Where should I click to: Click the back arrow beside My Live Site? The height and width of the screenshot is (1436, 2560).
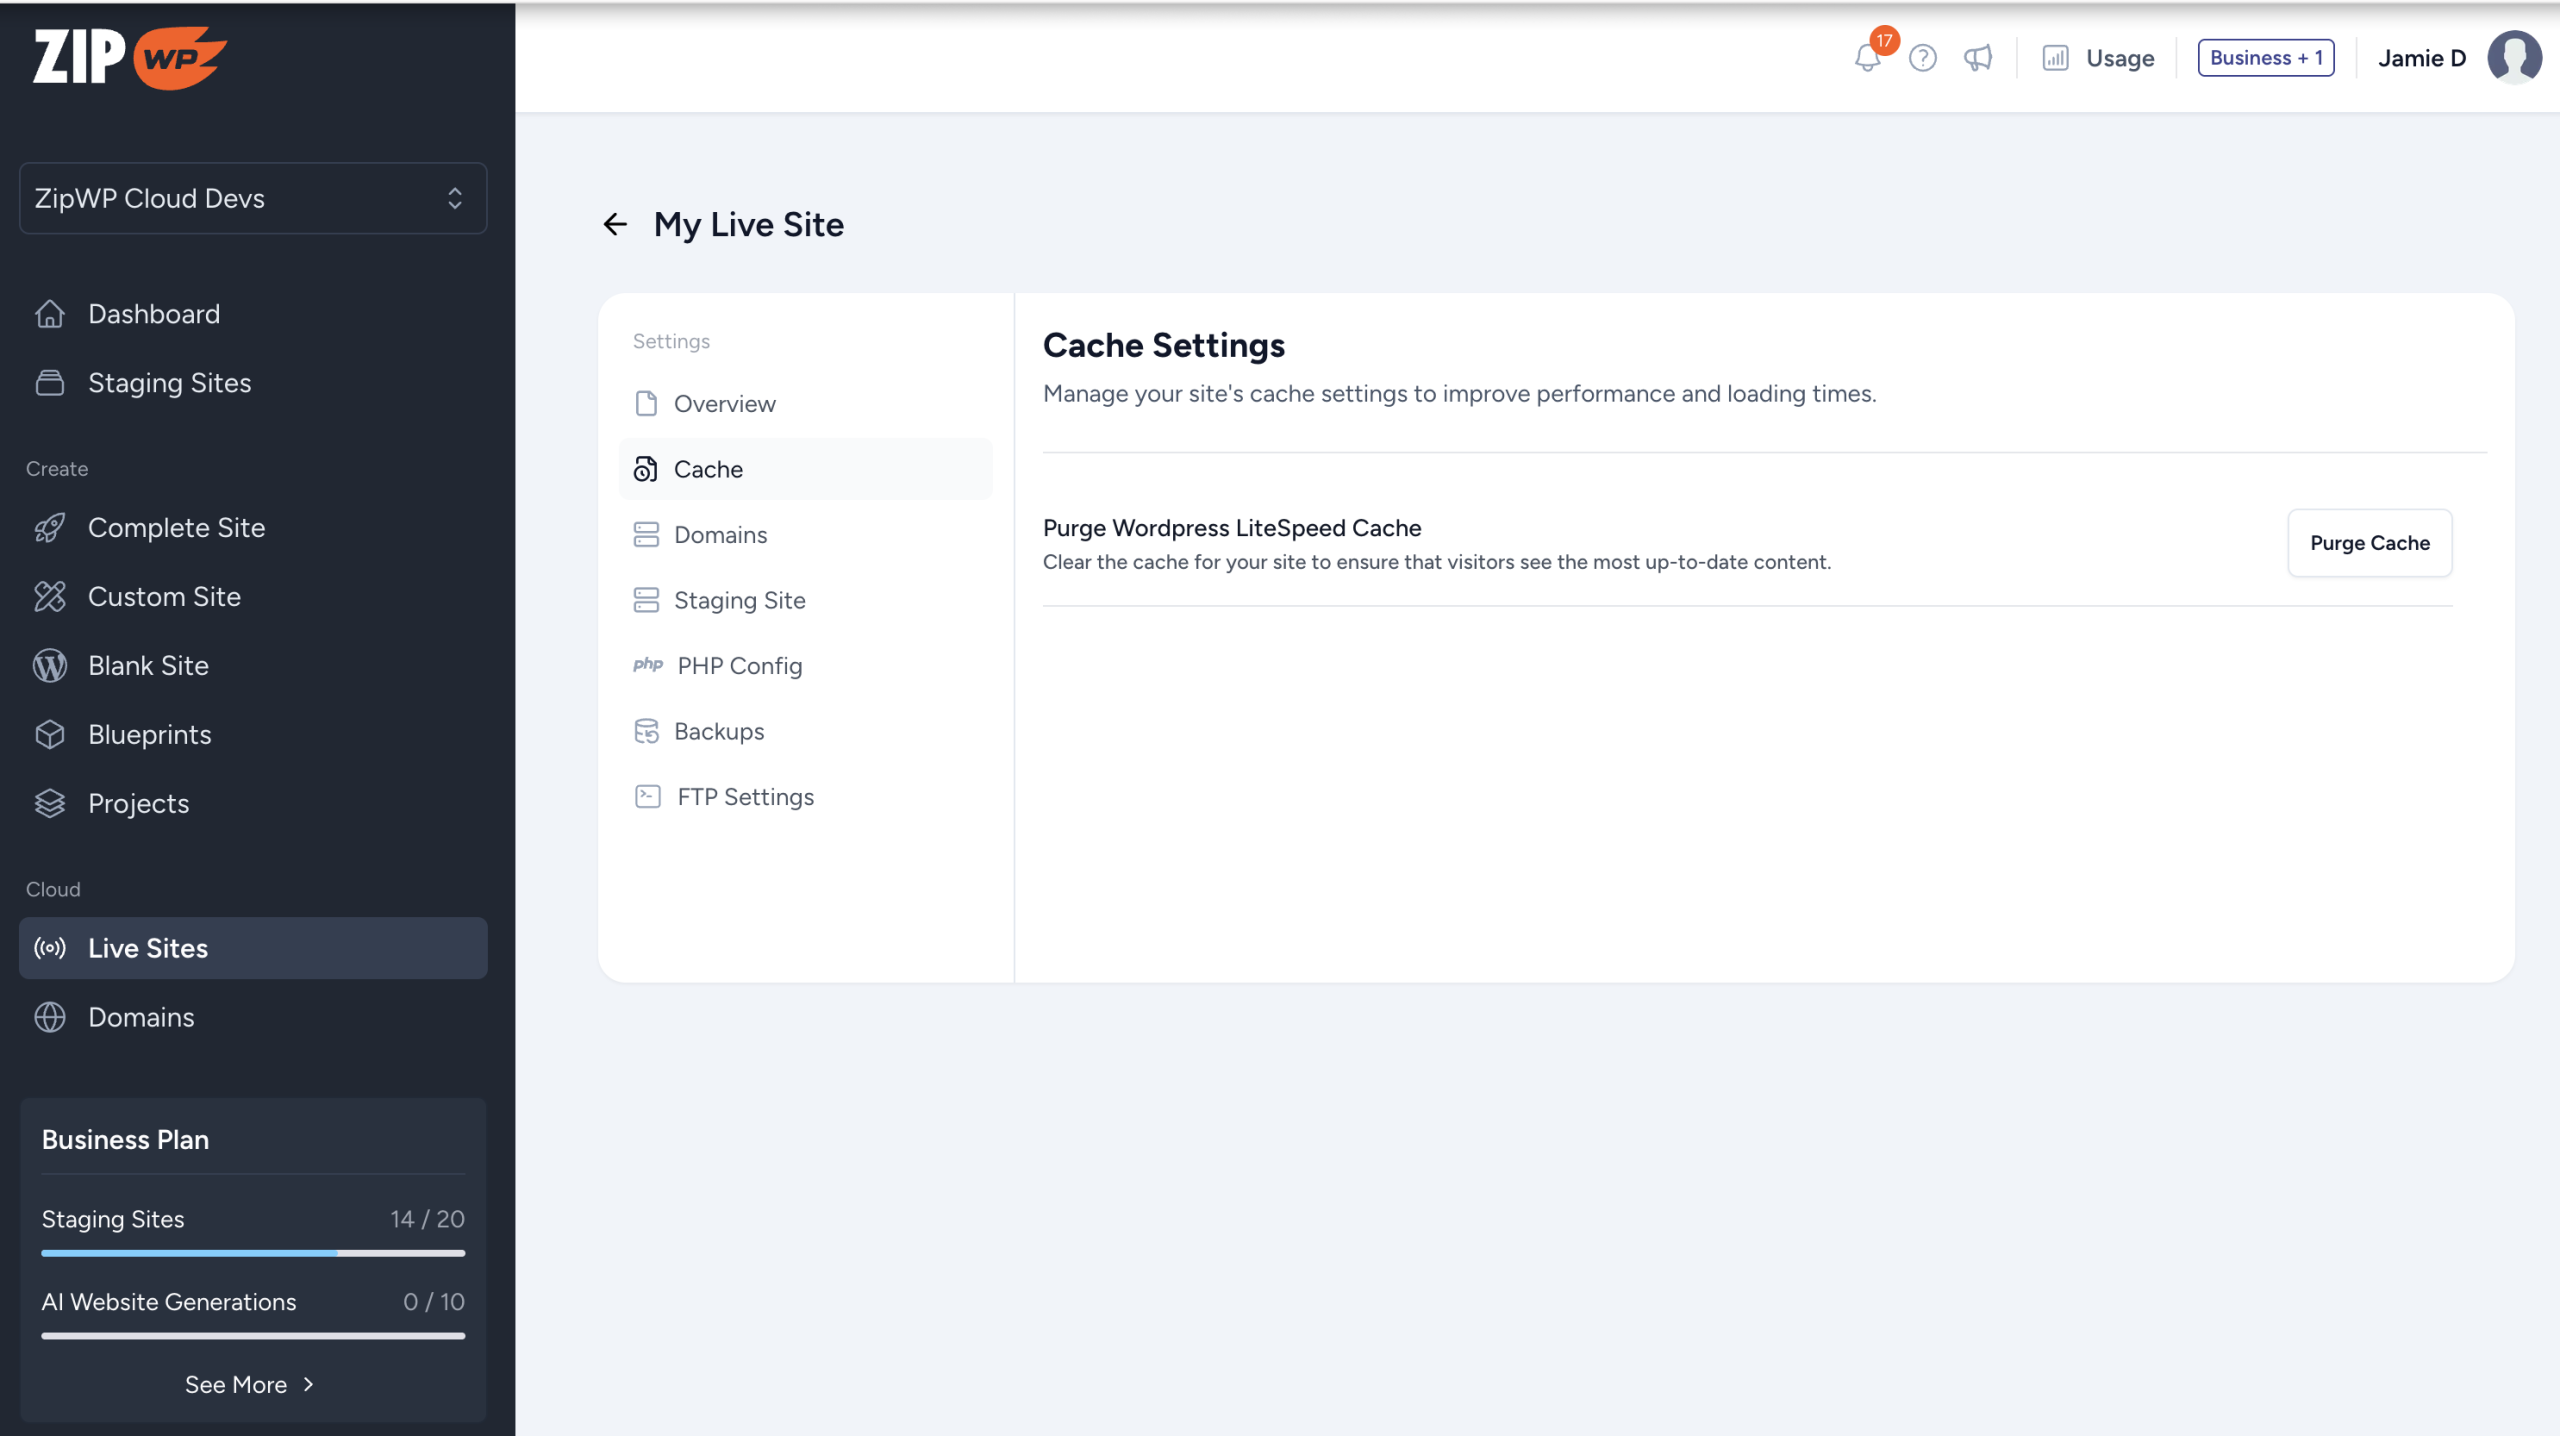coord(615,224)
